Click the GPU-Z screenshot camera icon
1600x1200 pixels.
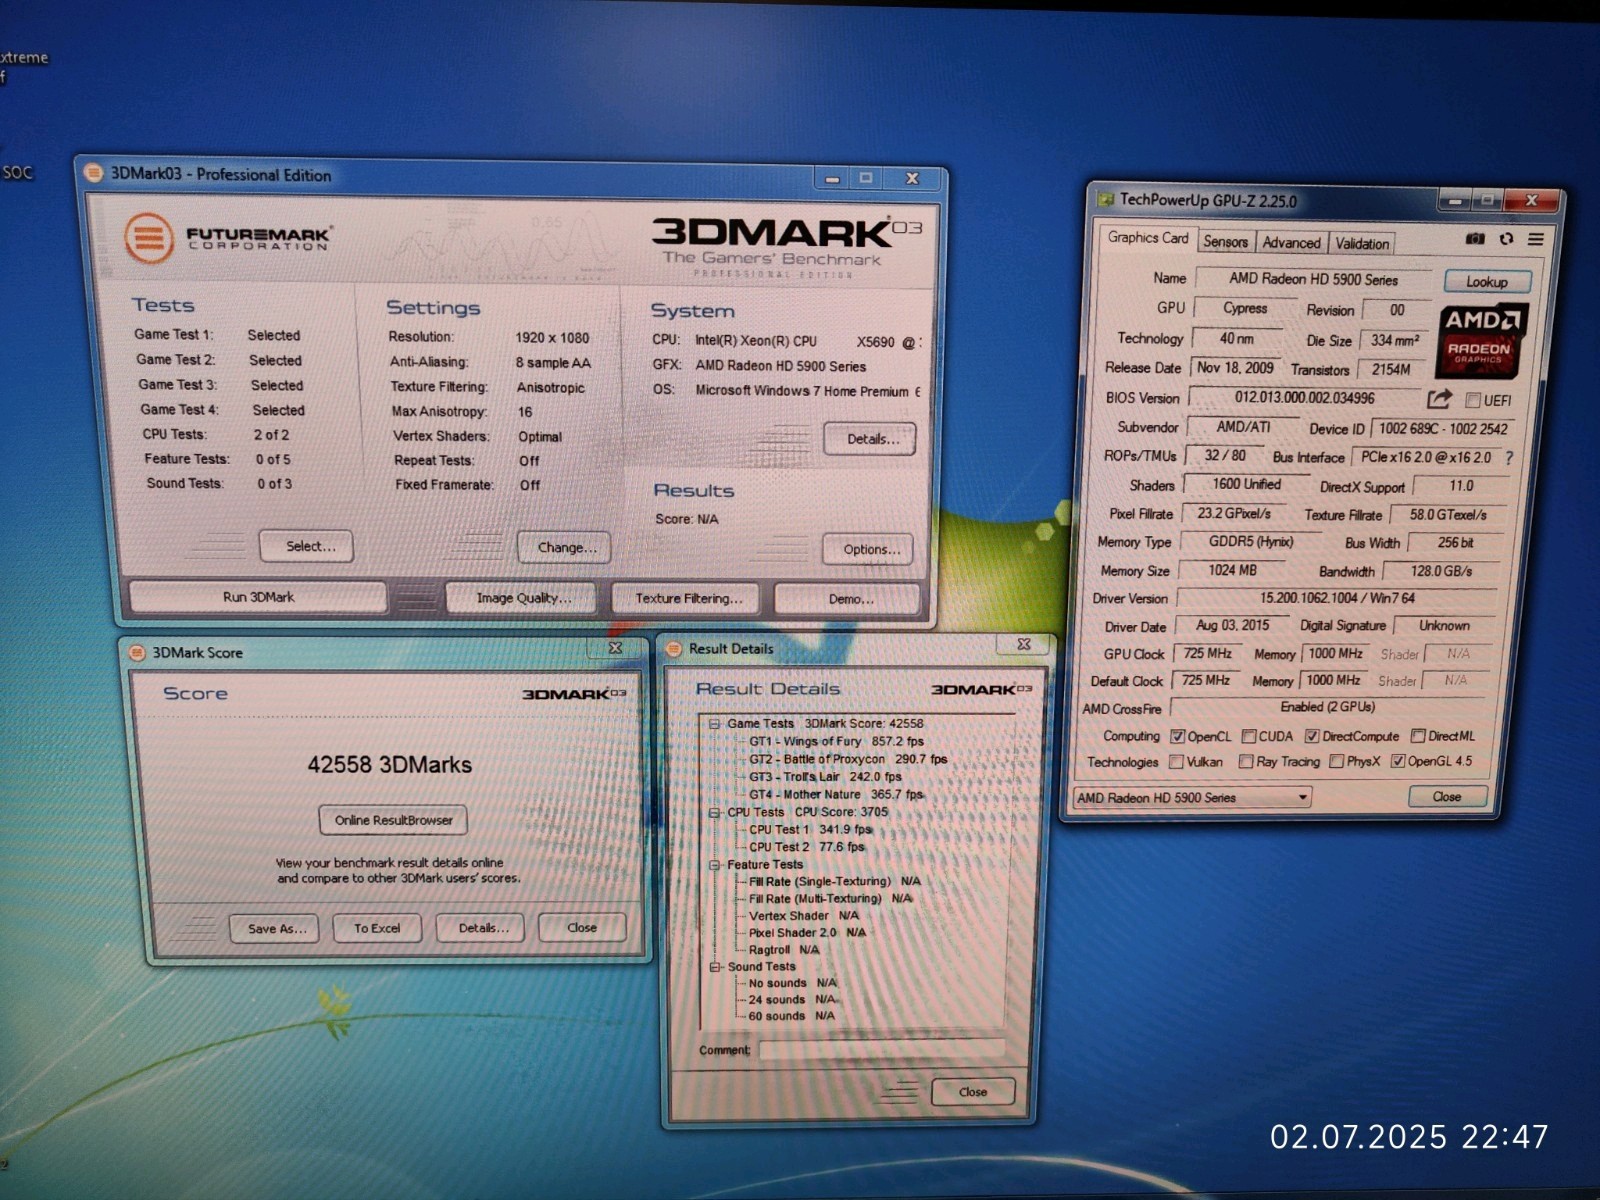coord(1475,239)
